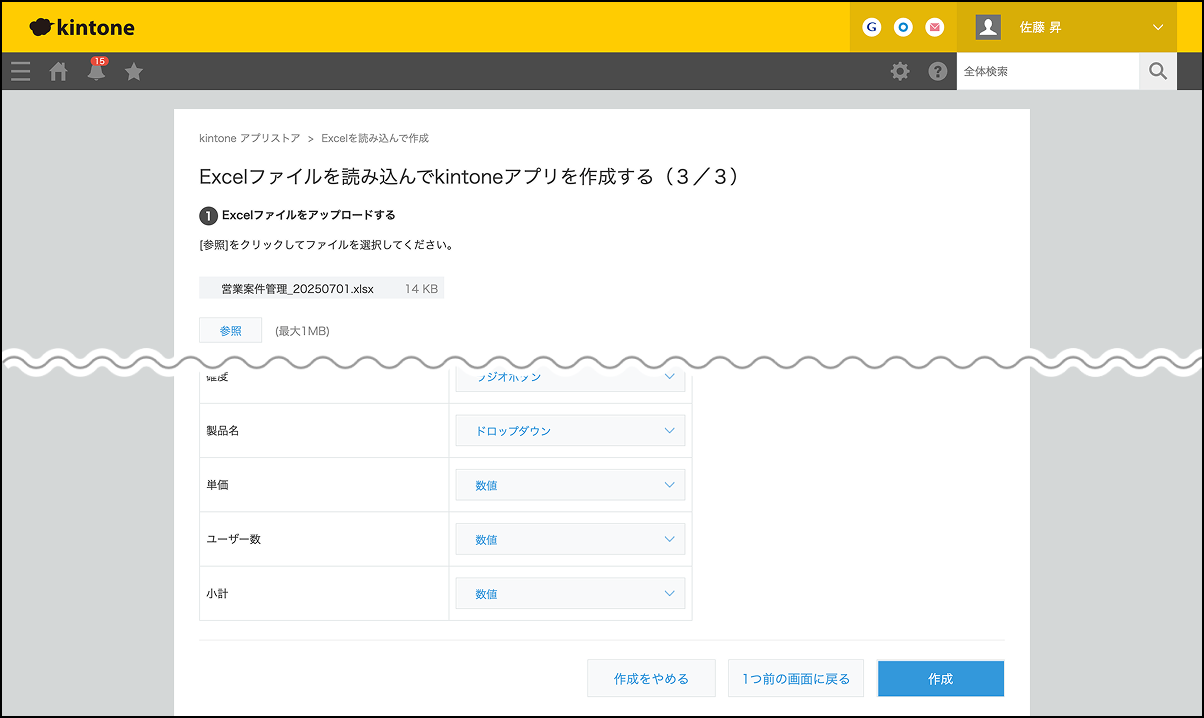Open the blue circle service icon
The image size is (1204, 718).
(x=903, y=28)
